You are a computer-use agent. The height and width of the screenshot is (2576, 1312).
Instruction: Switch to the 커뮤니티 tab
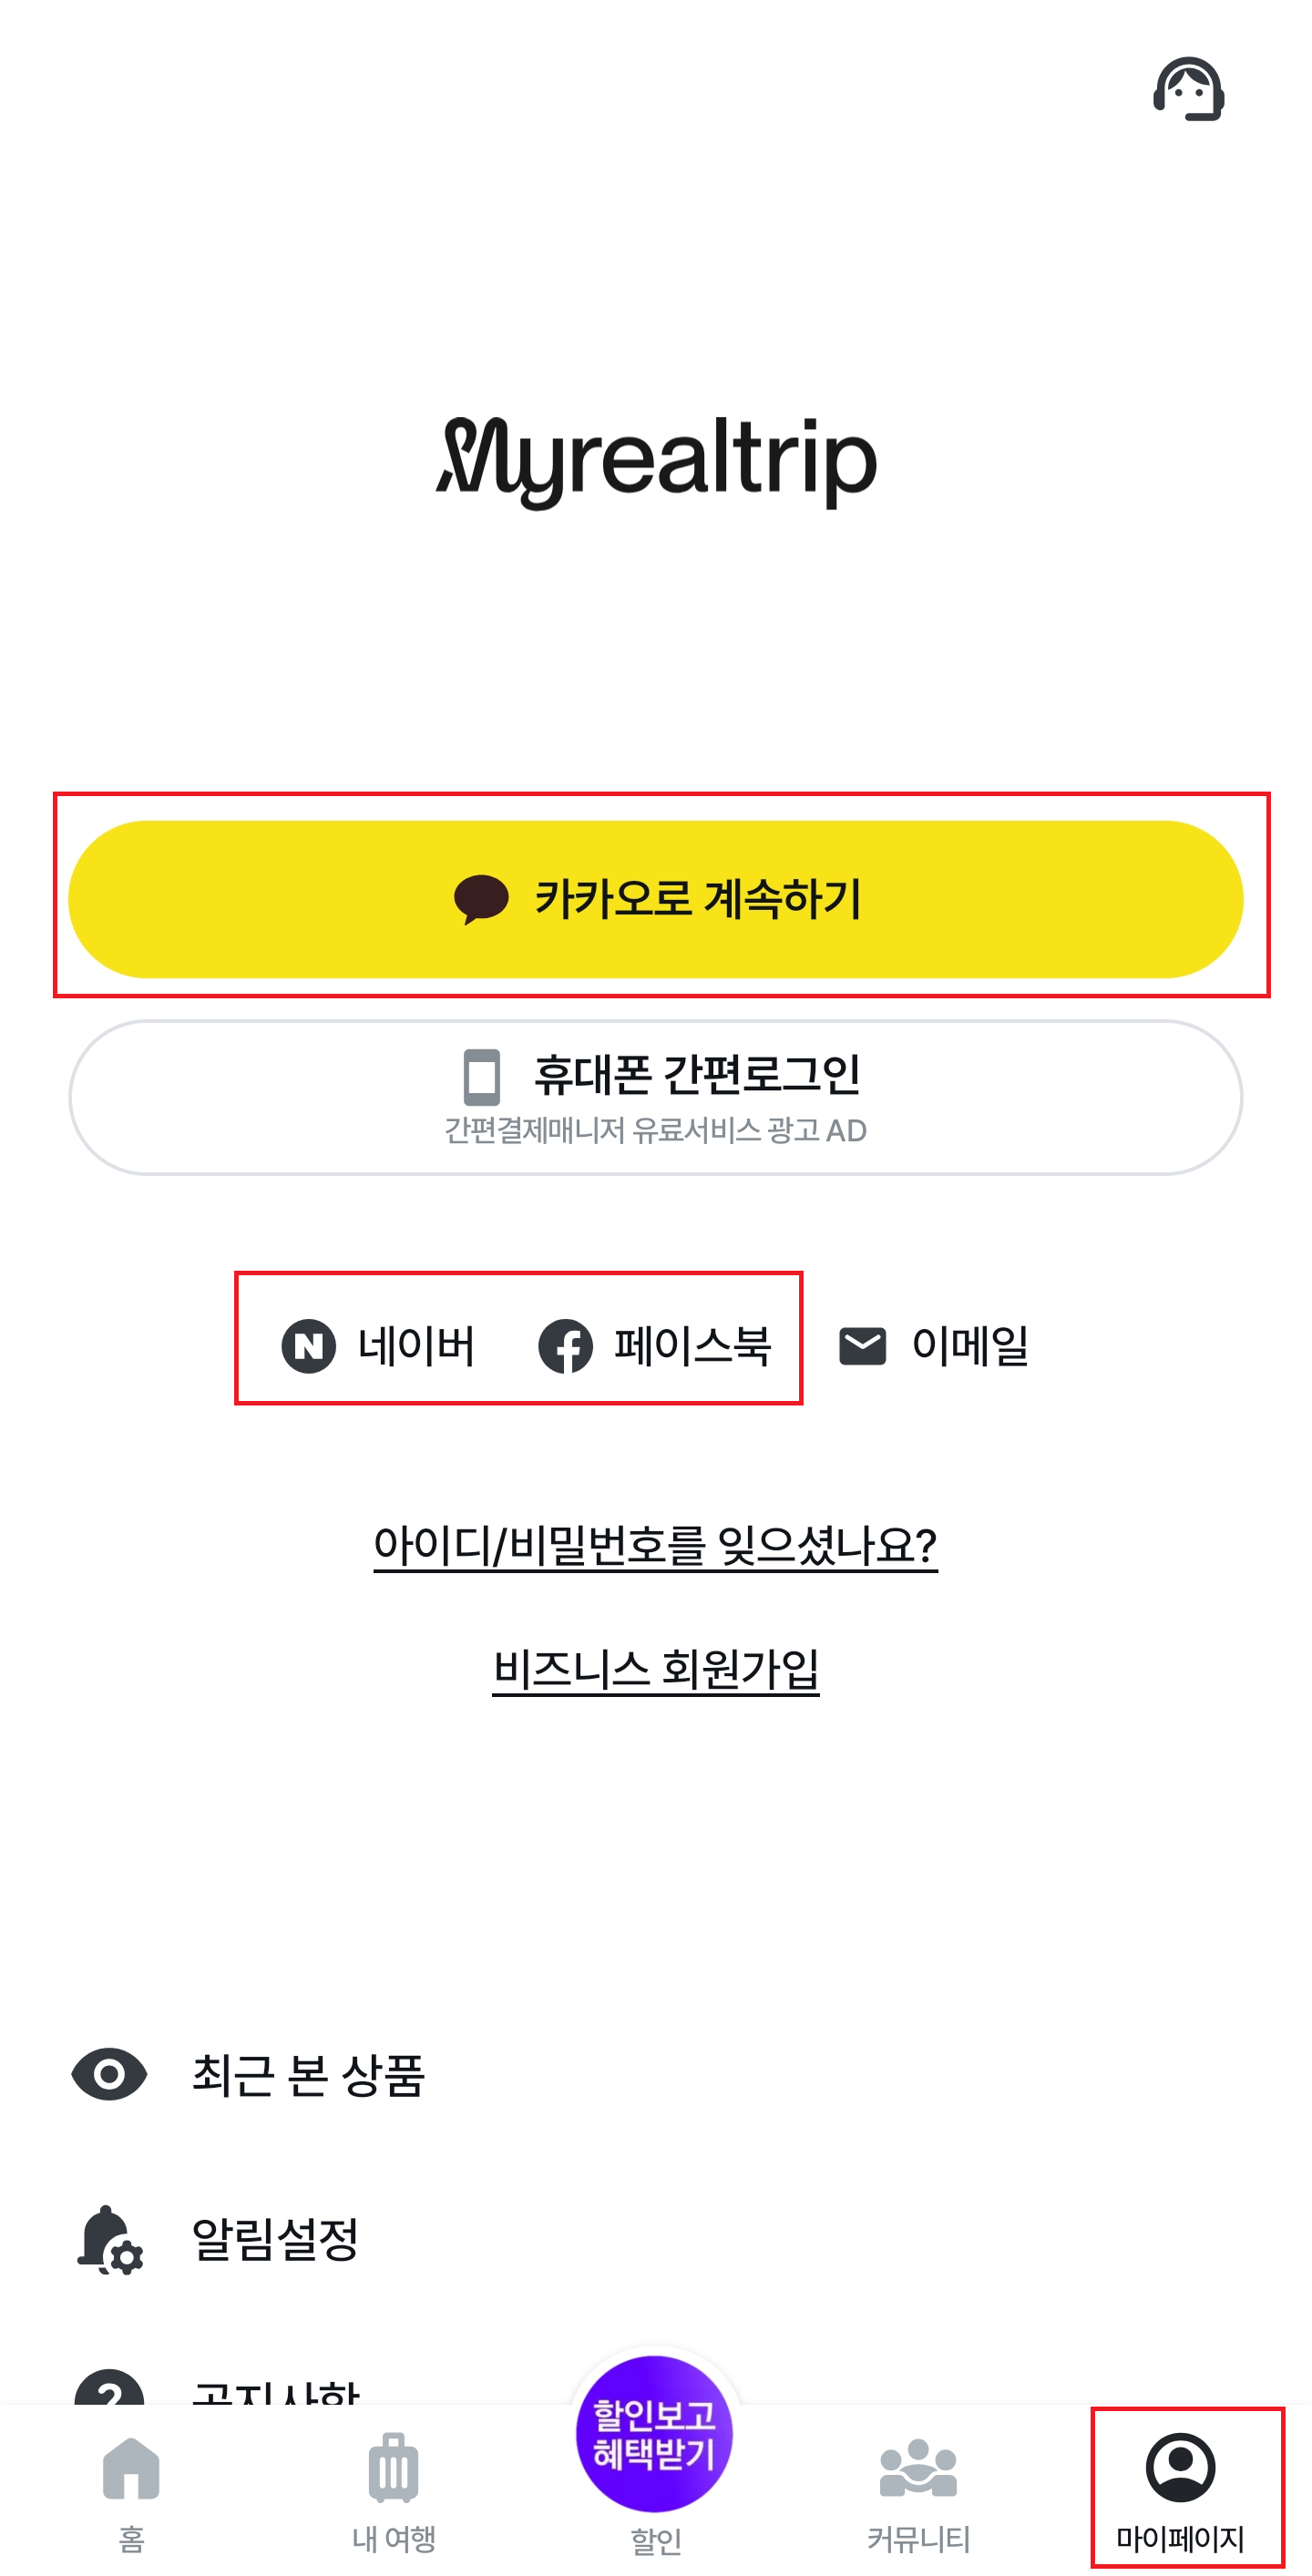(x=918, y=2490)
